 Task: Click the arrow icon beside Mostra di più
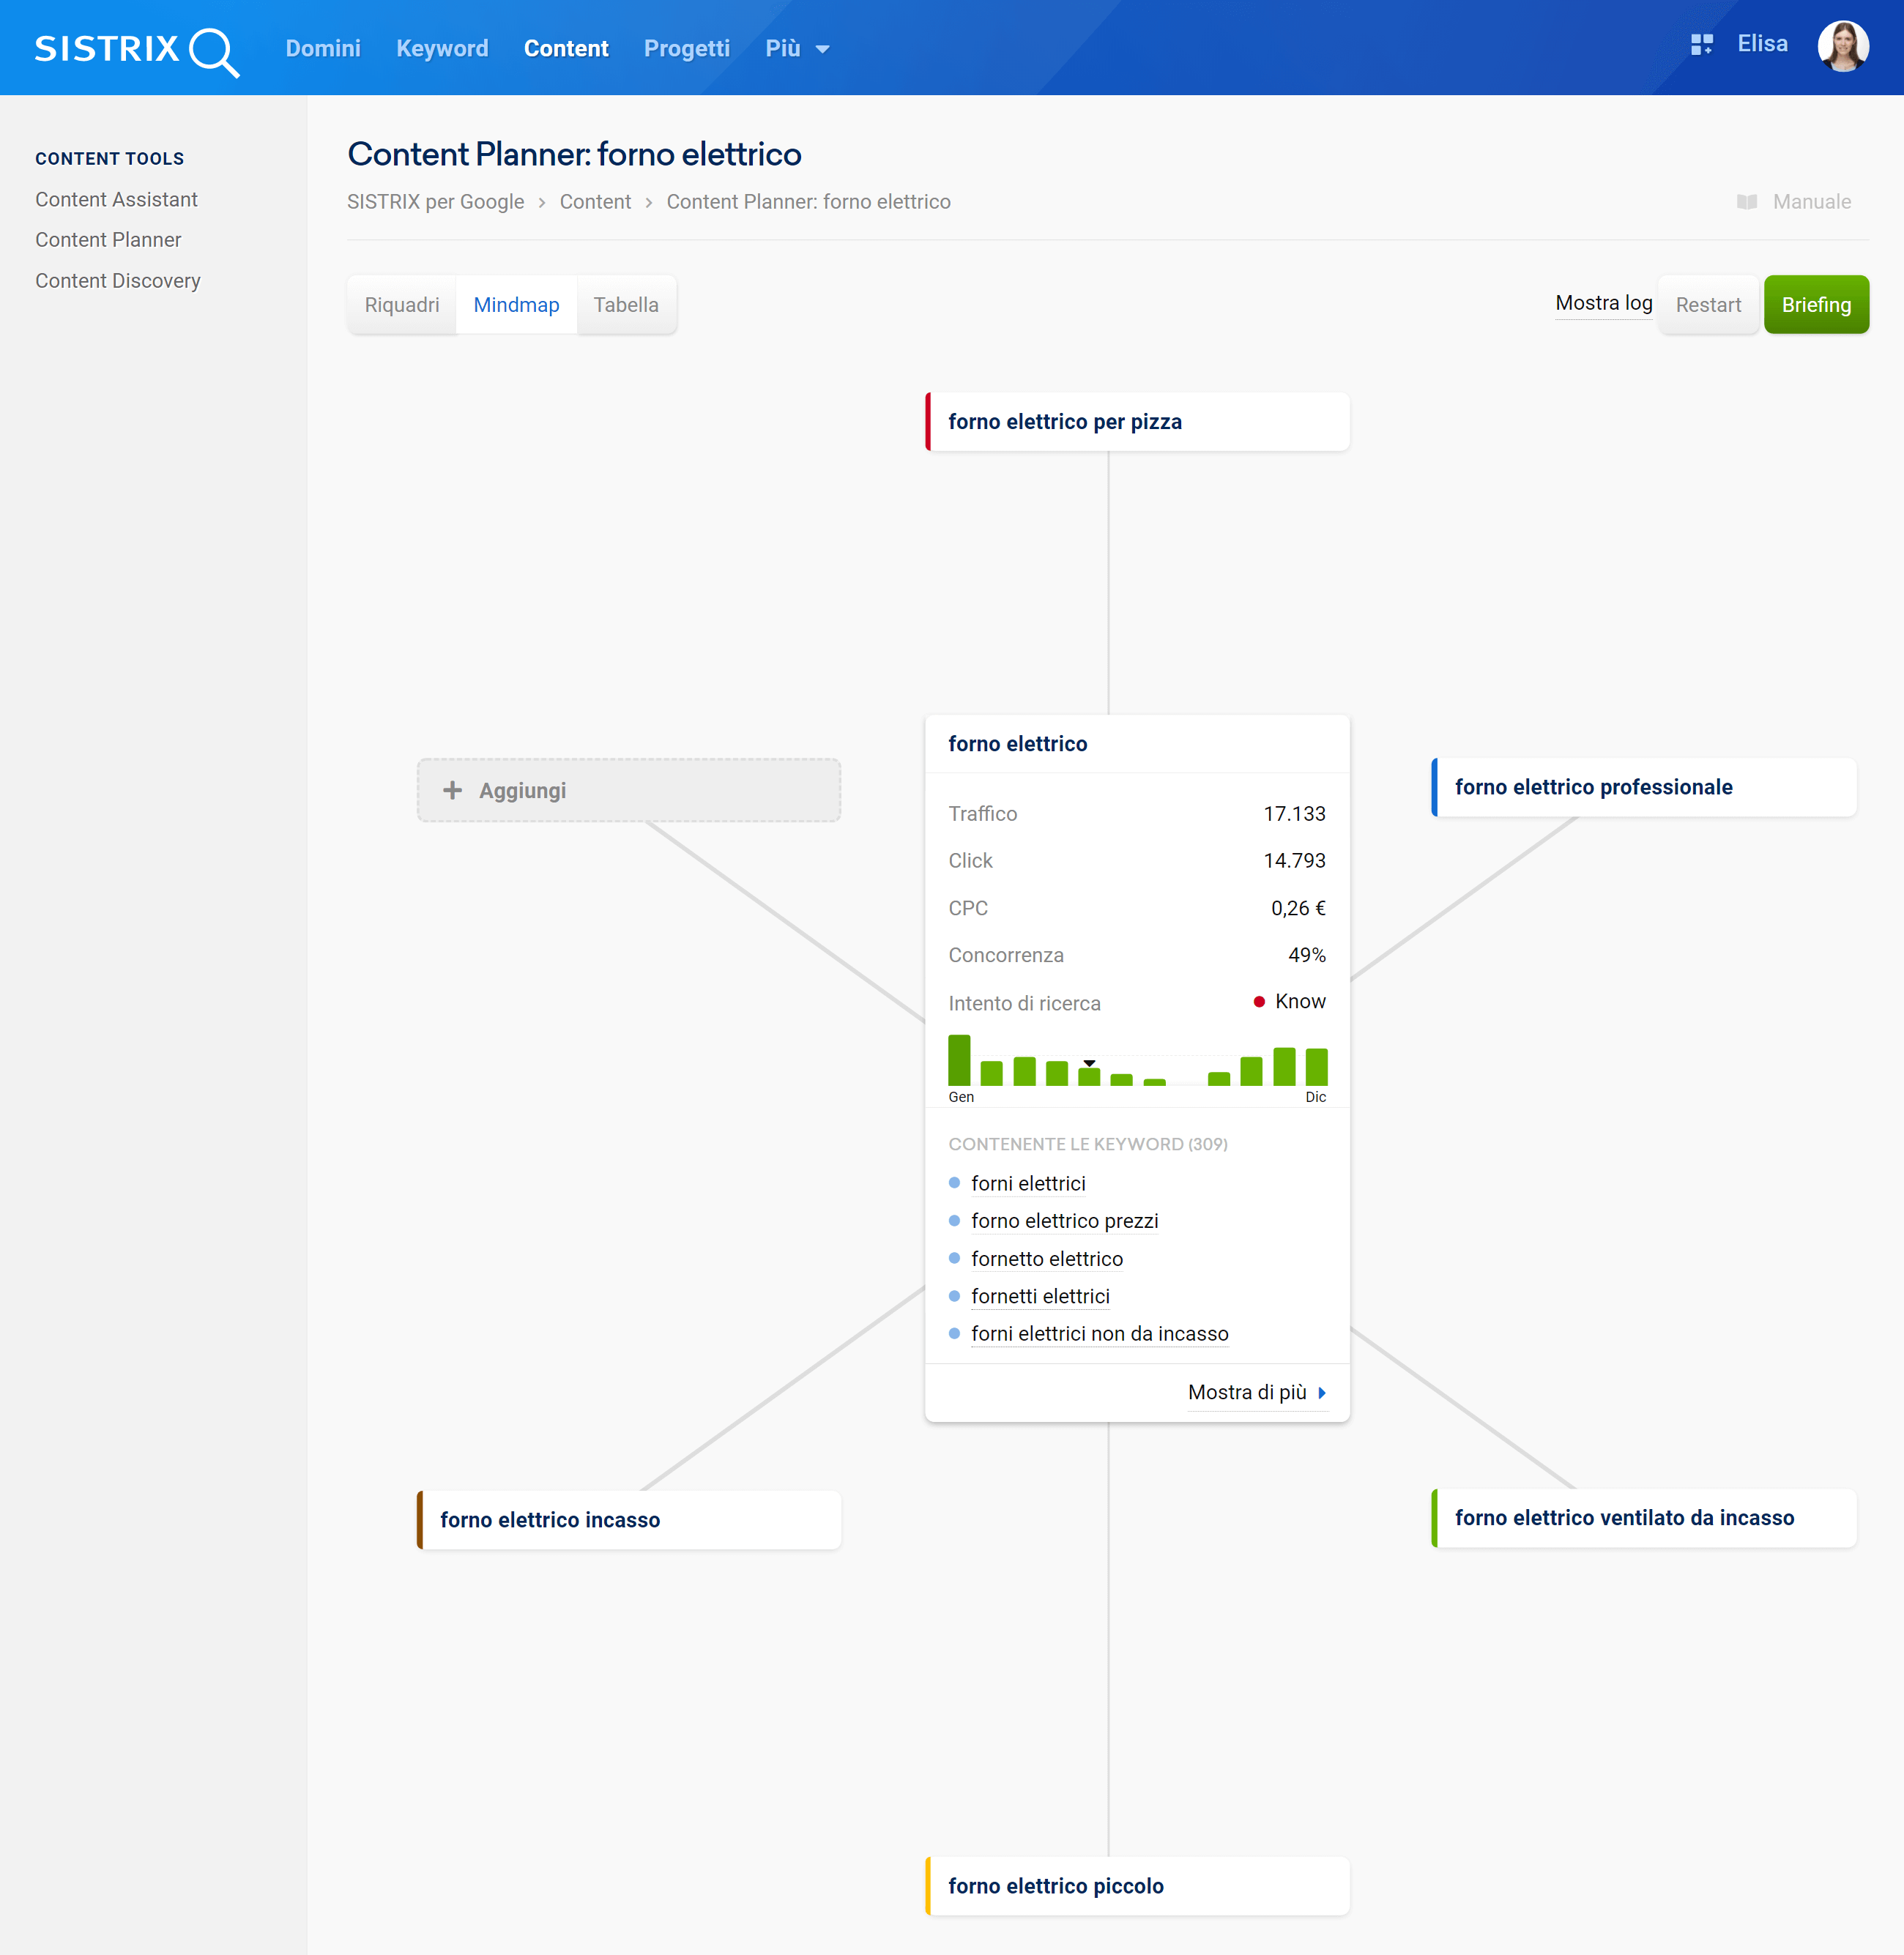pyautogui.click(x=1322, y=1393)
